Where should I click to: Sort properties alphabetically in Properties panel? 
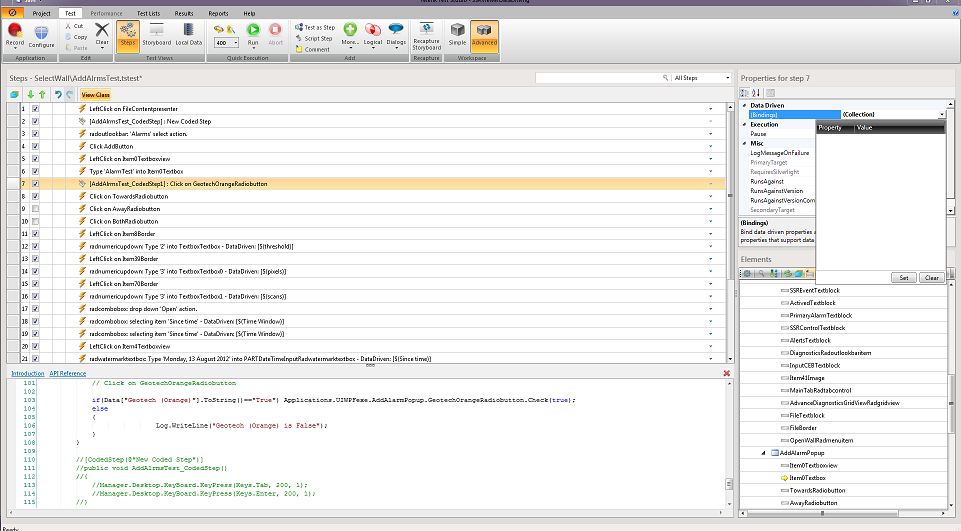[x=755, y=93]
